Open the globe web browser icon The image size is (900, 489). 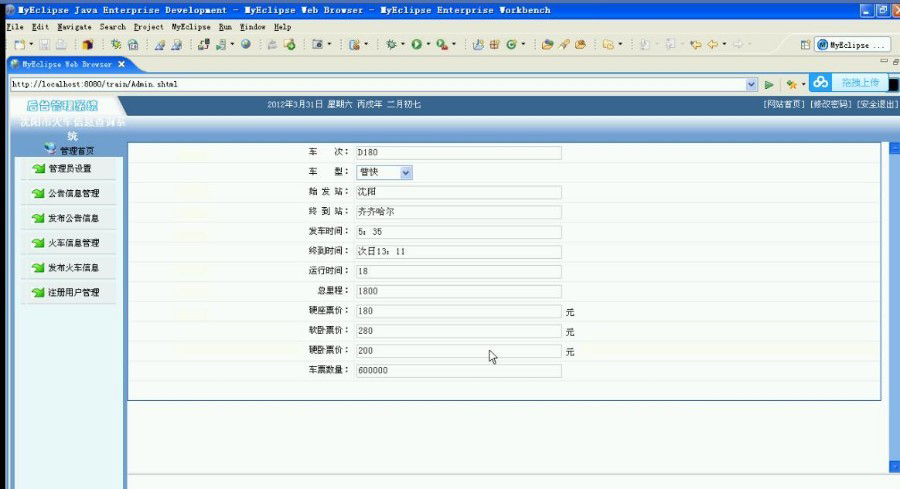[x=246, y=44]
